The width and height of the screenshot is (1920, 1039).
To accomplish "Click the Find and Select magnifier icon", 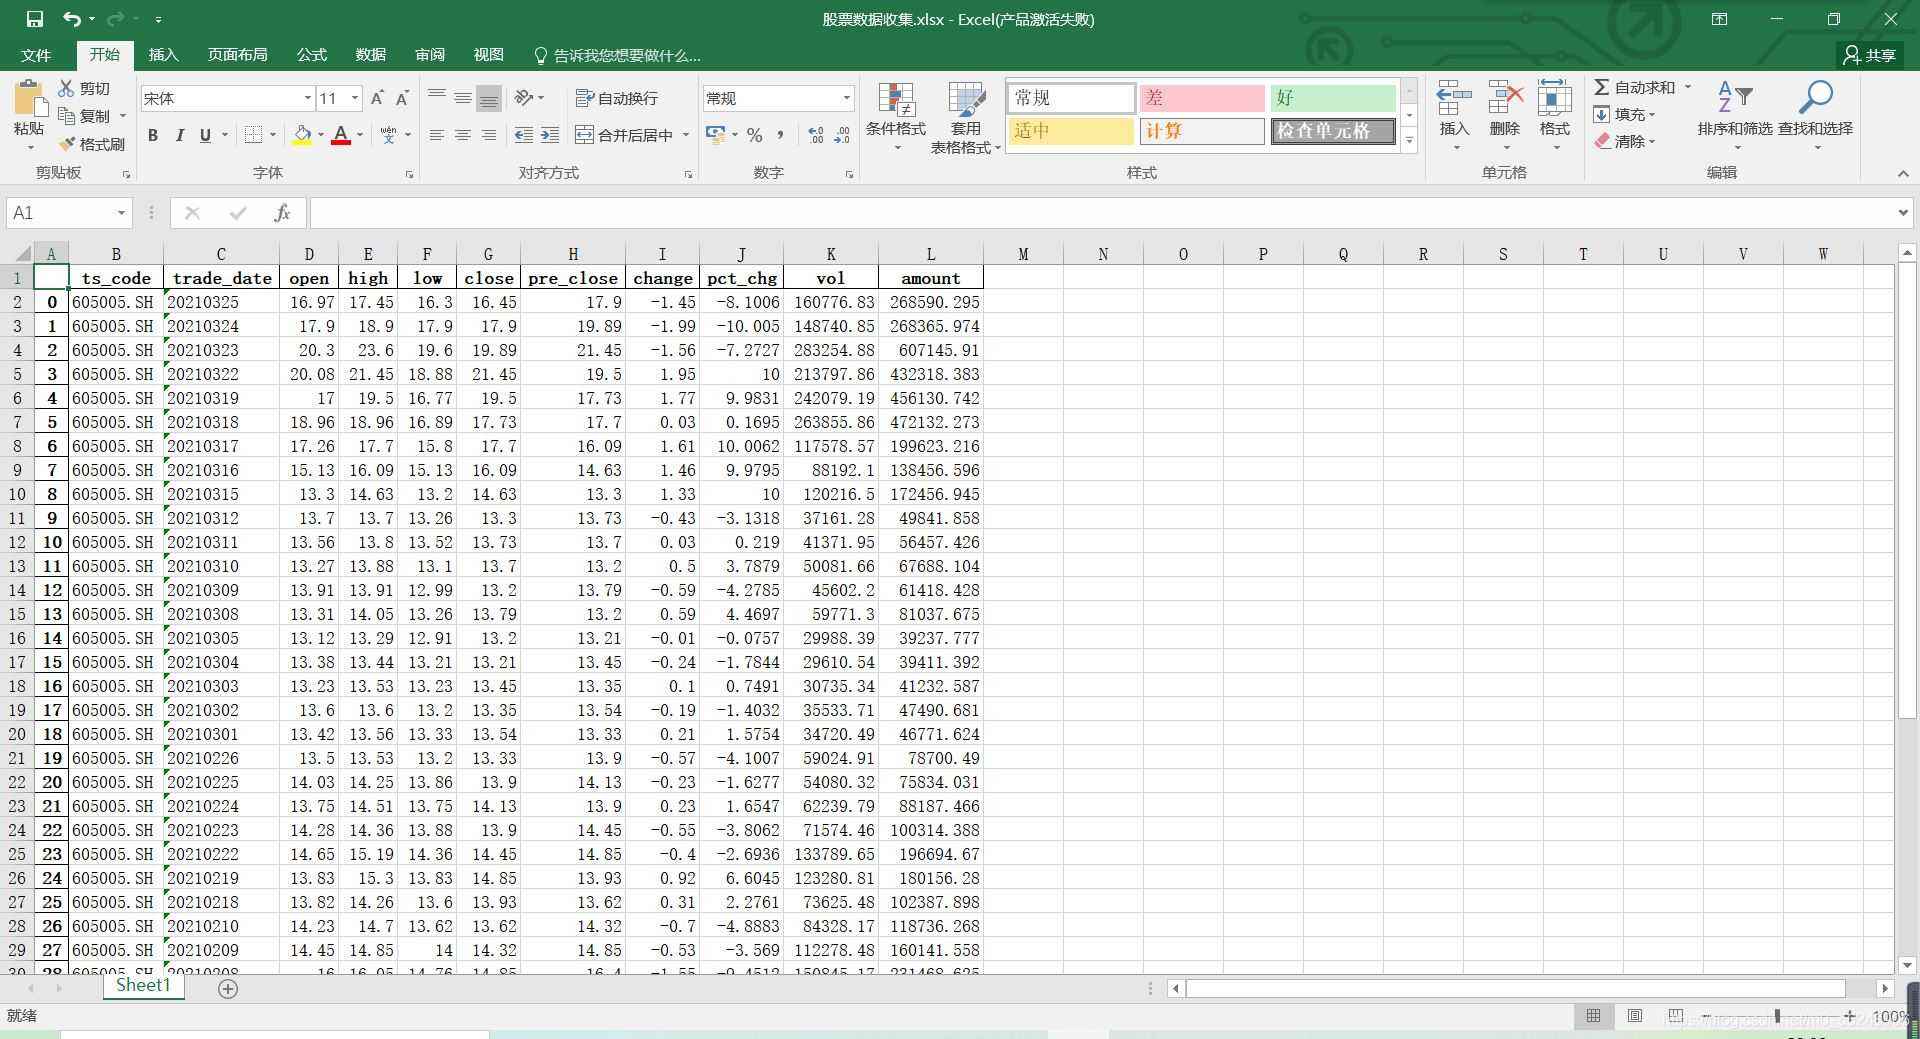I will pyautogui.click(x=1814, y=98).
